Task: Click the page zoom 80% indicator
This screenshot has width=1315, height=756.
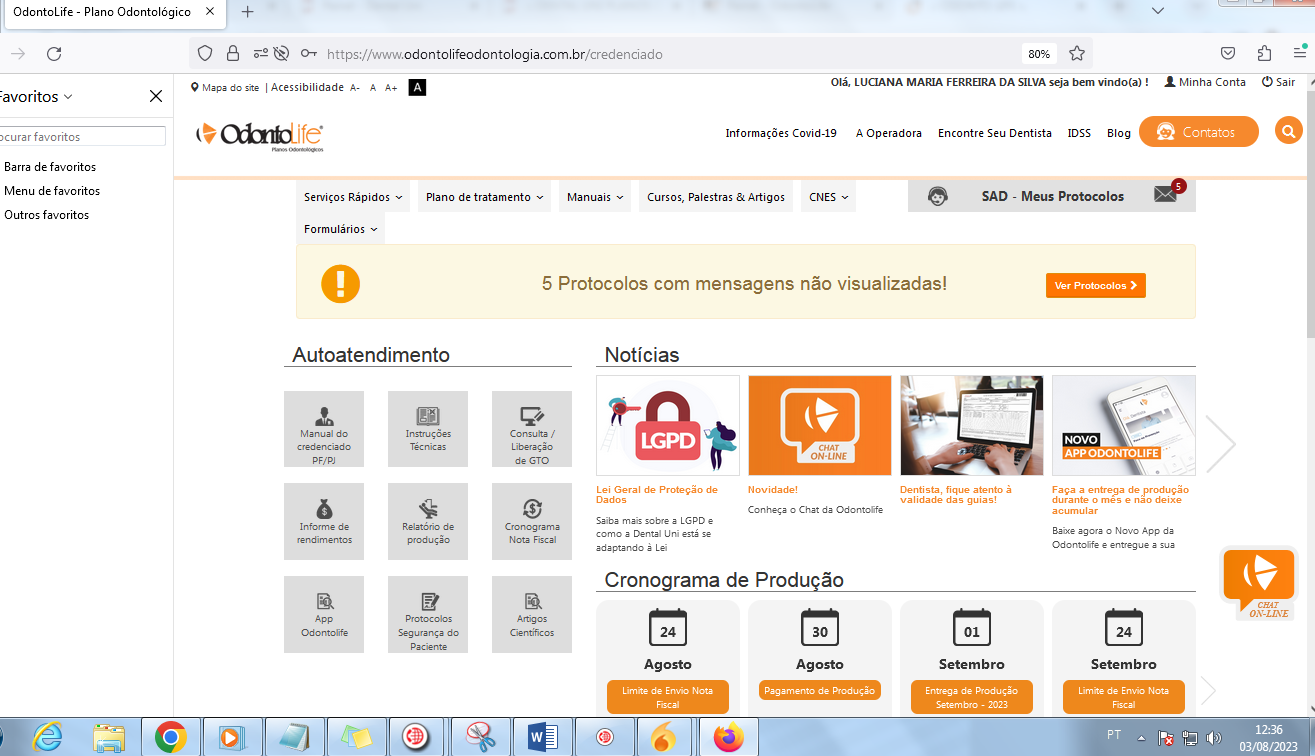Action: [x=1039, y=54]
